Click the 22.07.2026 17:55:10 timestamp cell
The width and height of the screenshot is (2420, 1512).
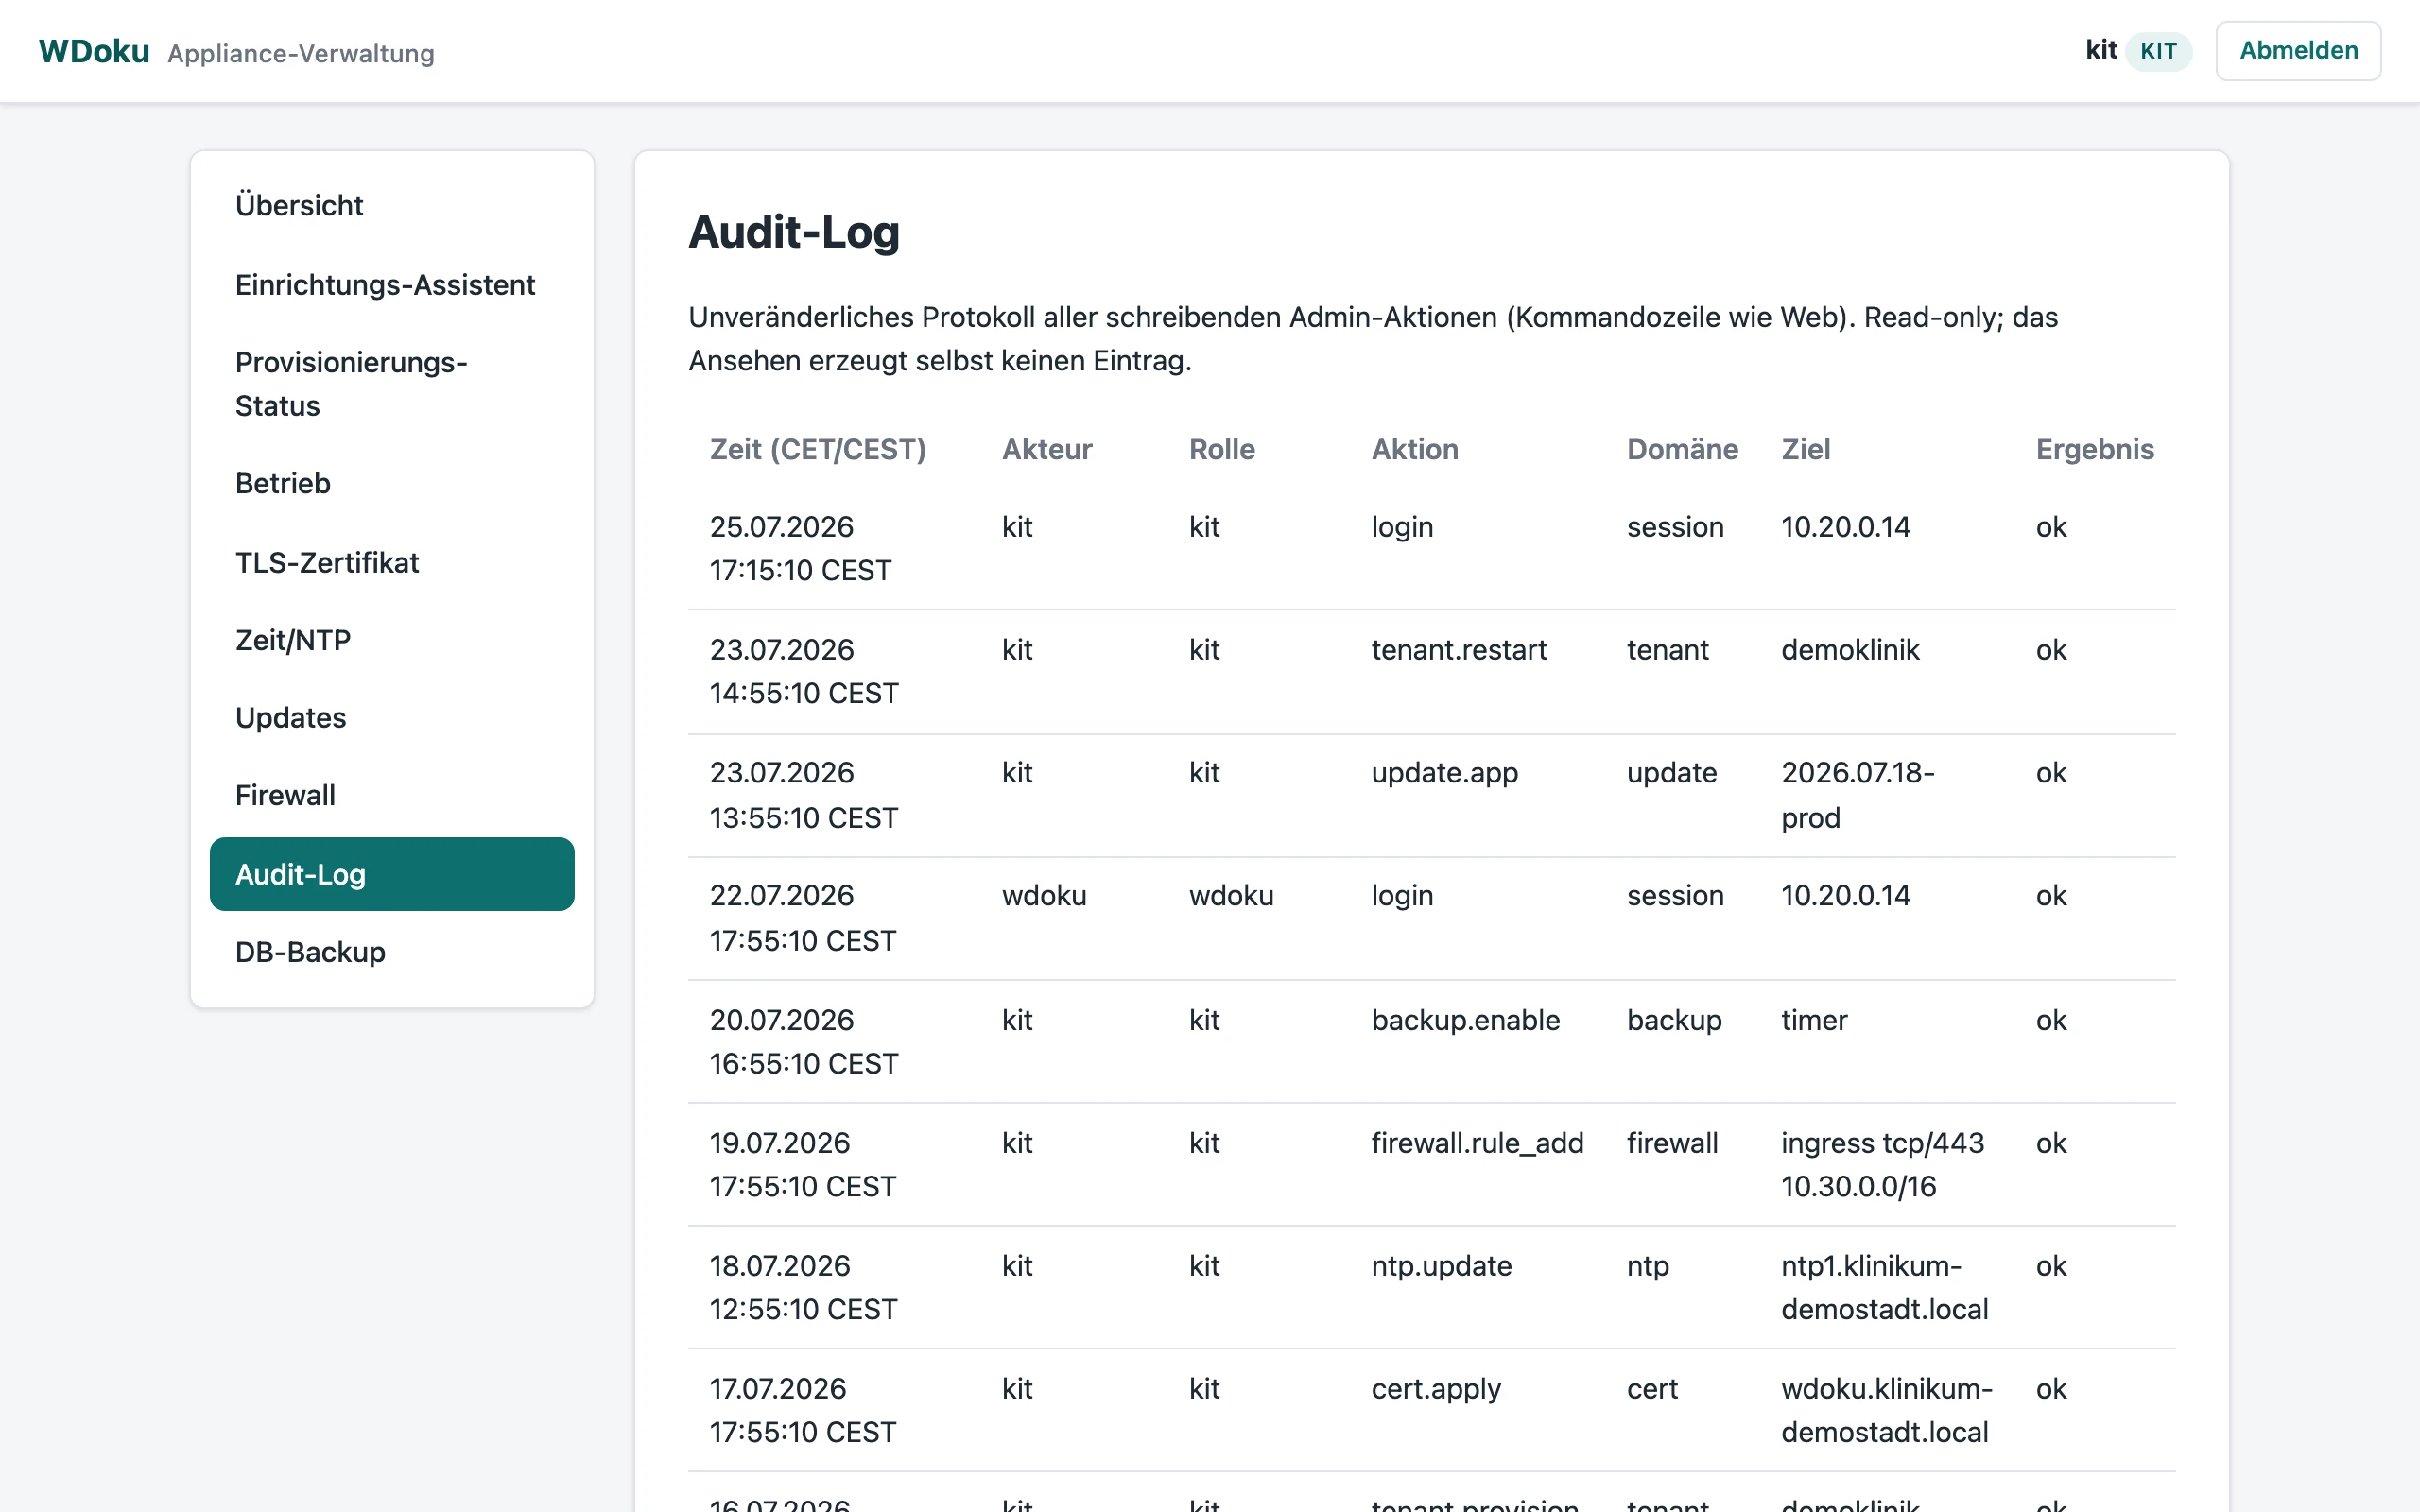pyautogui.click(x=802, y=918)
